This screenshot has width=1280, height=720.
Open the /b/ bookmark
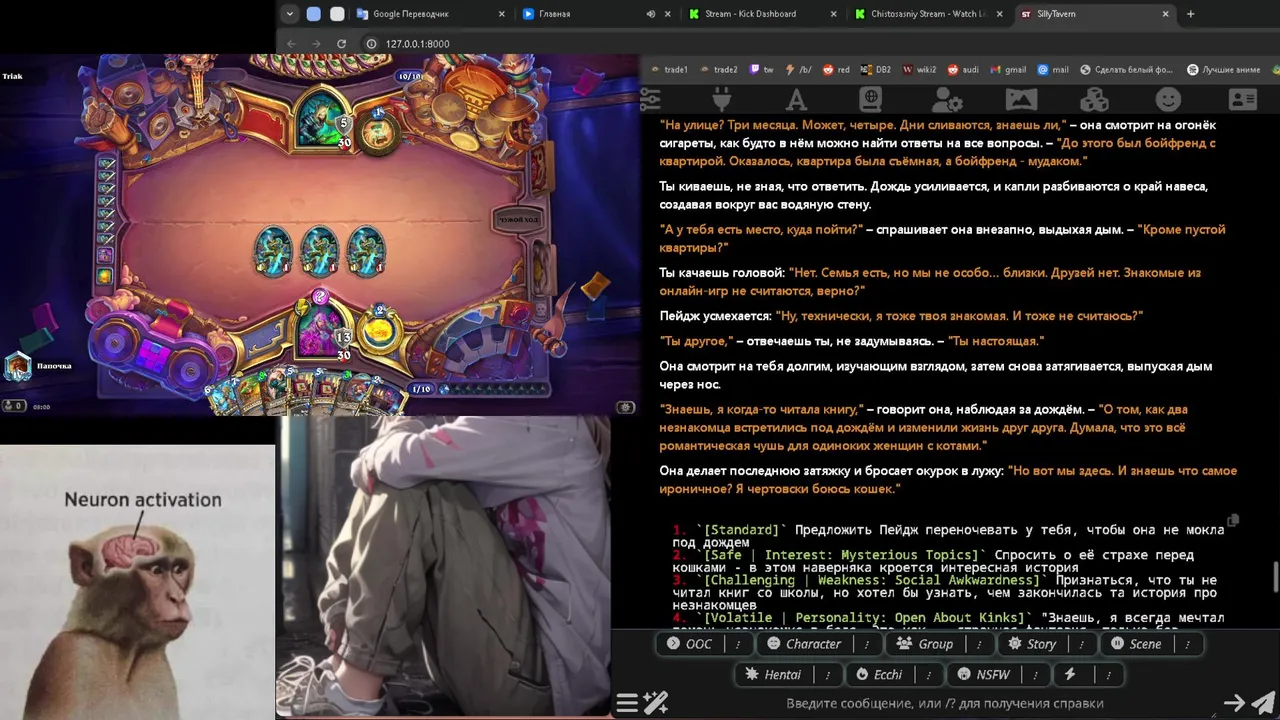point(797,70)
